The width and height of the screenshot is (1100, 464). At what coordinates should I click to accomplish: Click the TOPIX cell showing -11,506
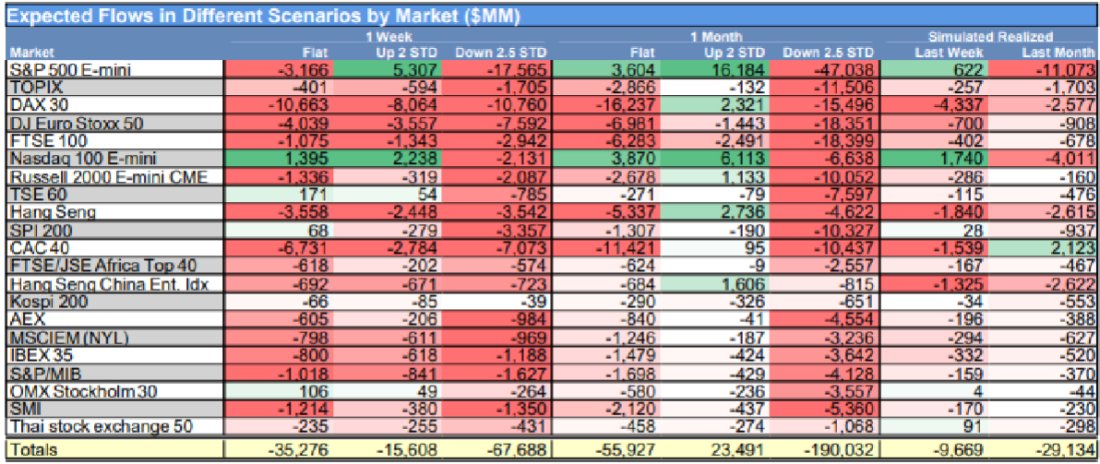click(824, 86)
